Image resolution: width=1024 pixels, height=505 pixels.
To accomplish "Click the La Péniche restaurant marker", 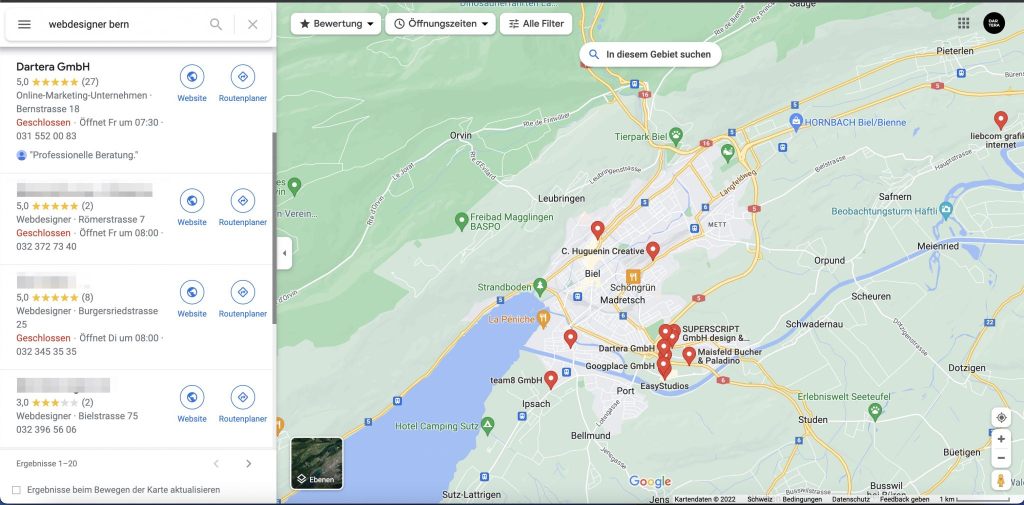I will coord(543,319).
